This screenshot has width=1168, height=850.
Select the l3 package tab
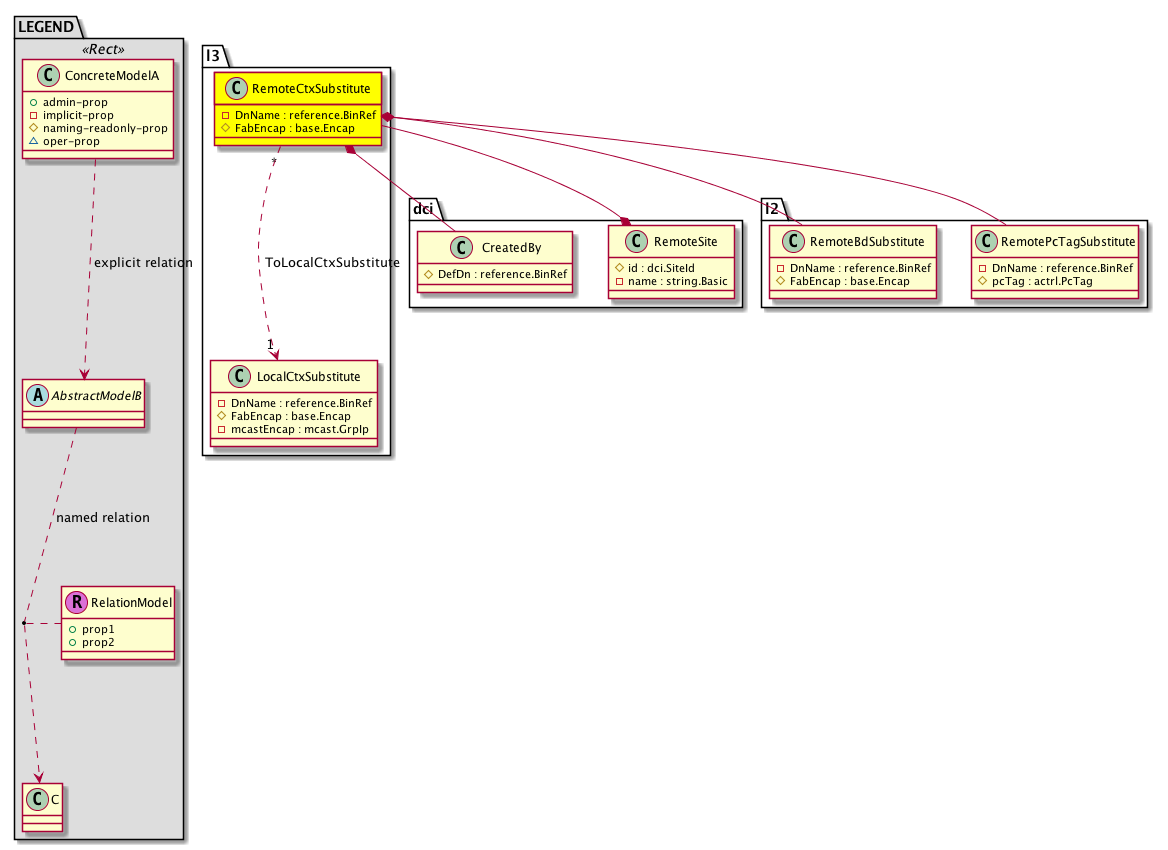(215, 57)
